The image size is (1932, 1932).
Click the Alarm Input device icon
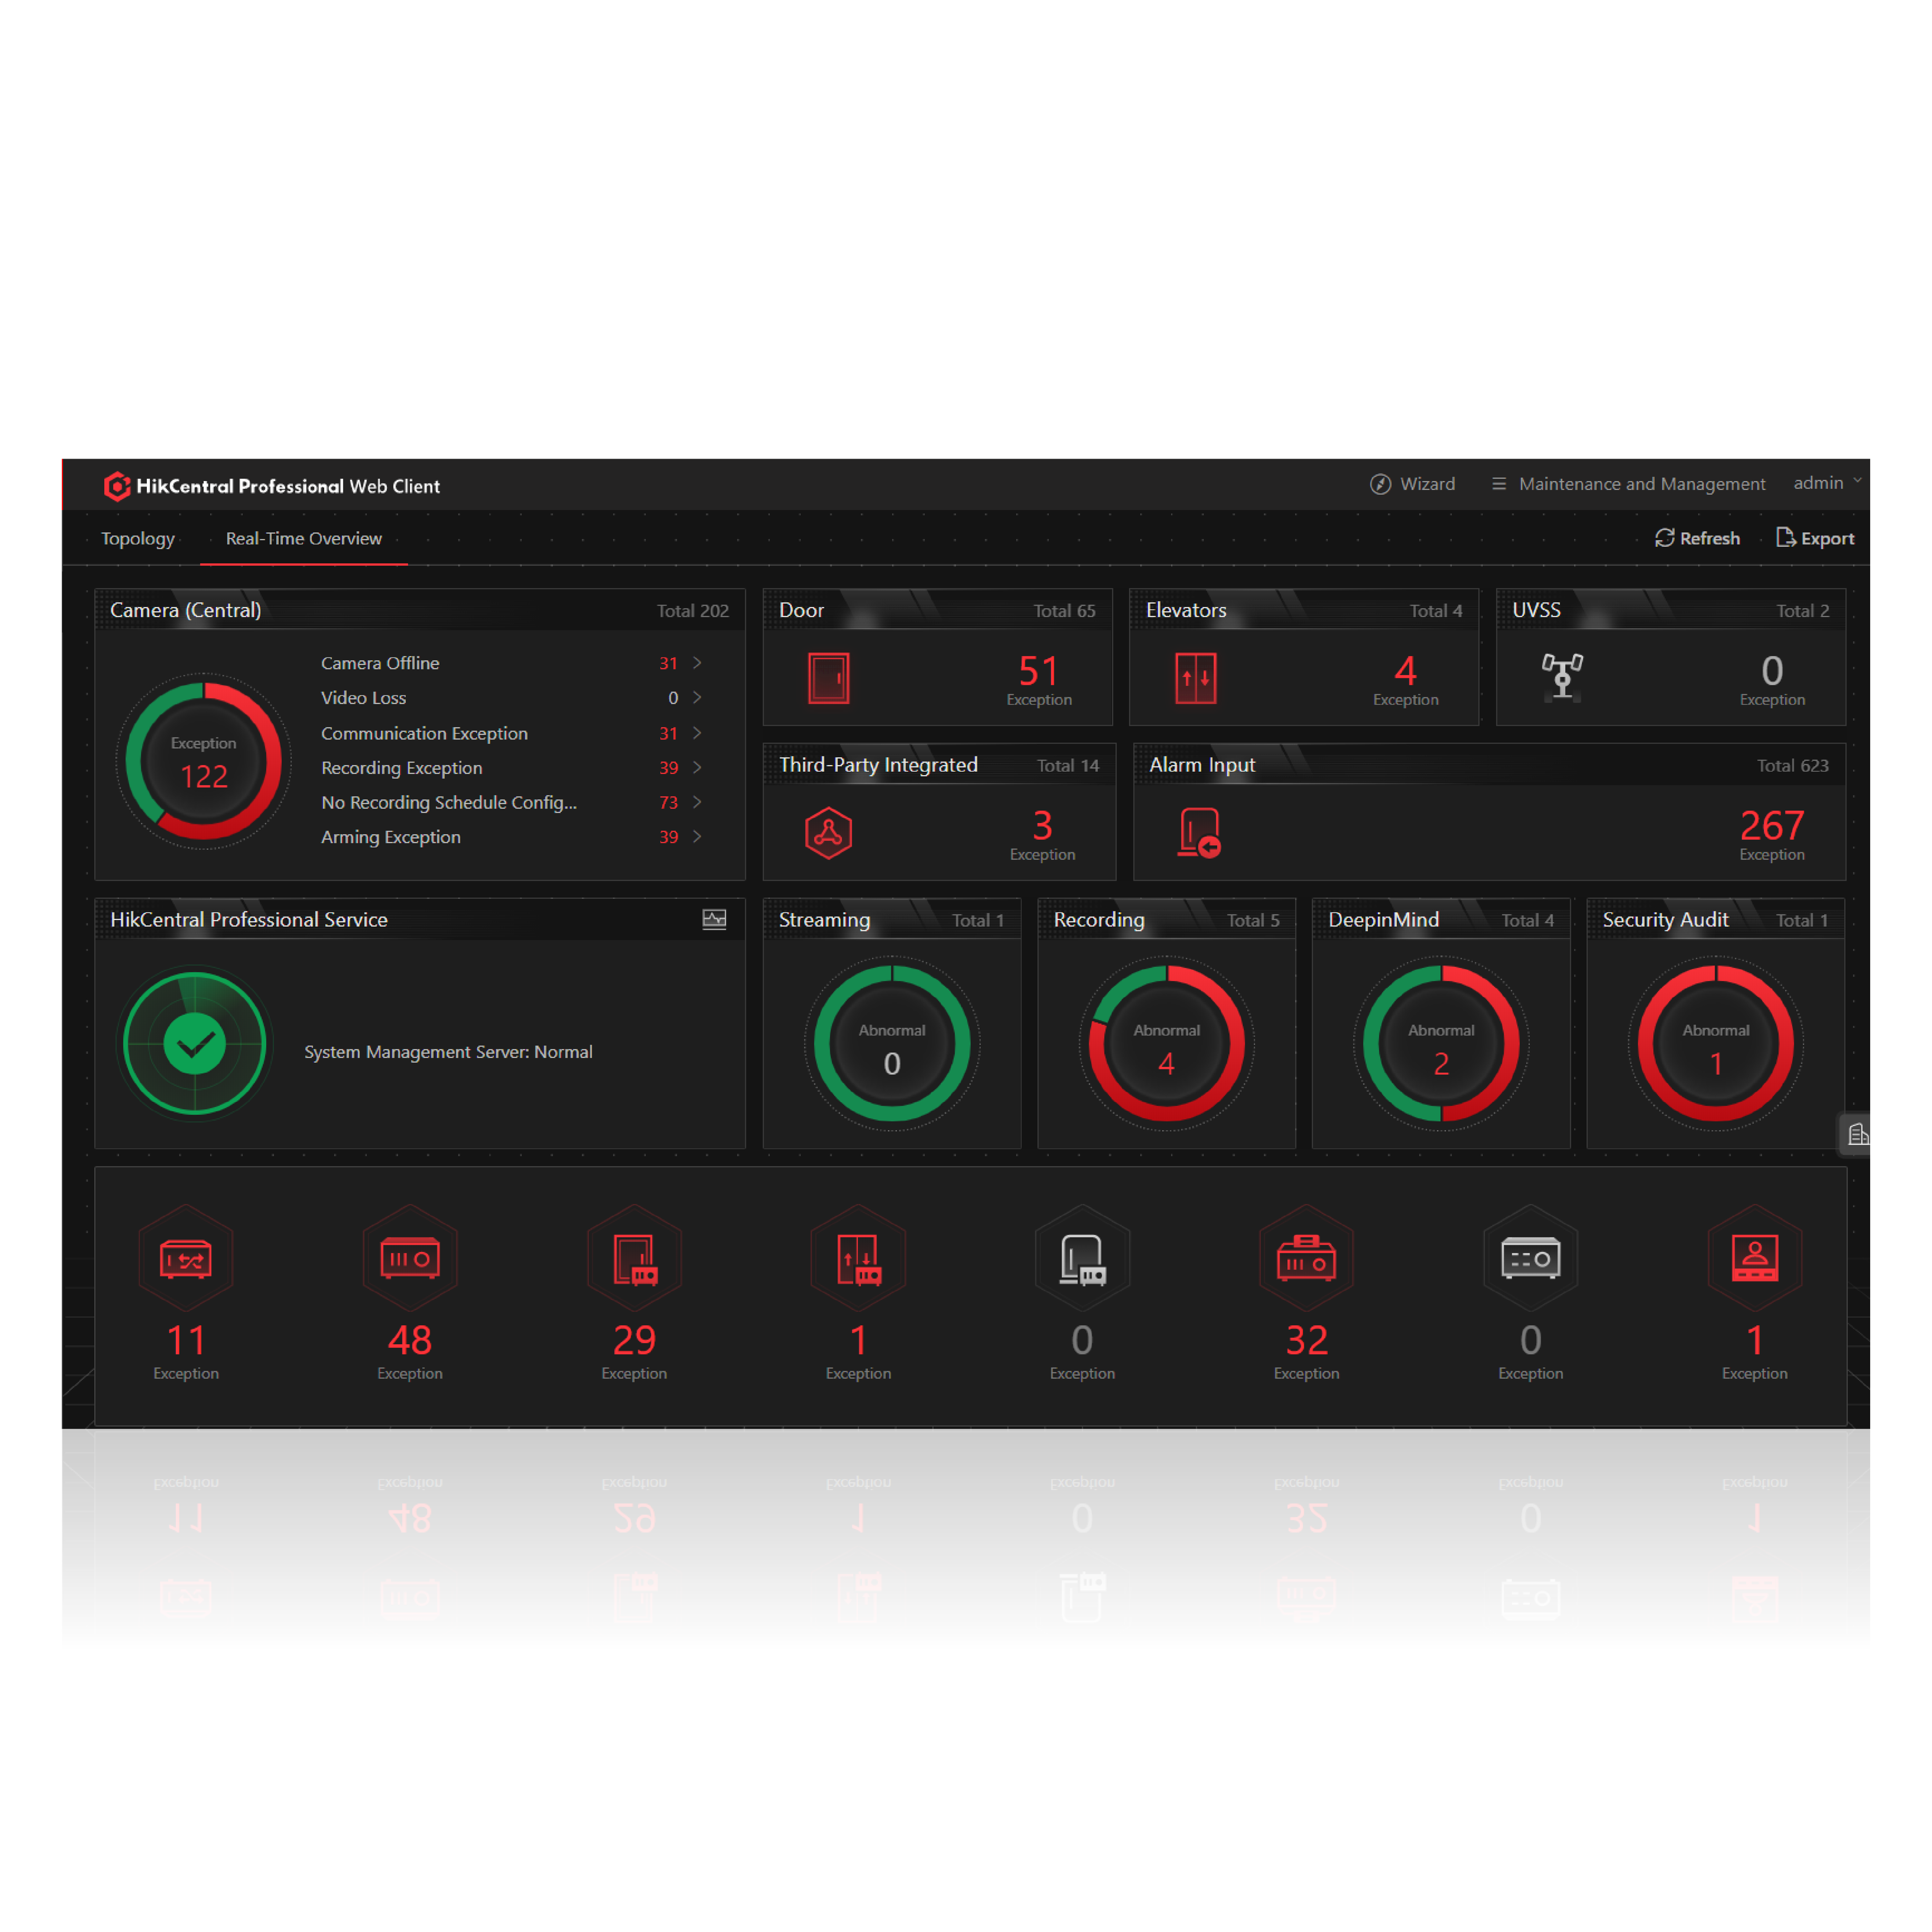(1199, 833)
